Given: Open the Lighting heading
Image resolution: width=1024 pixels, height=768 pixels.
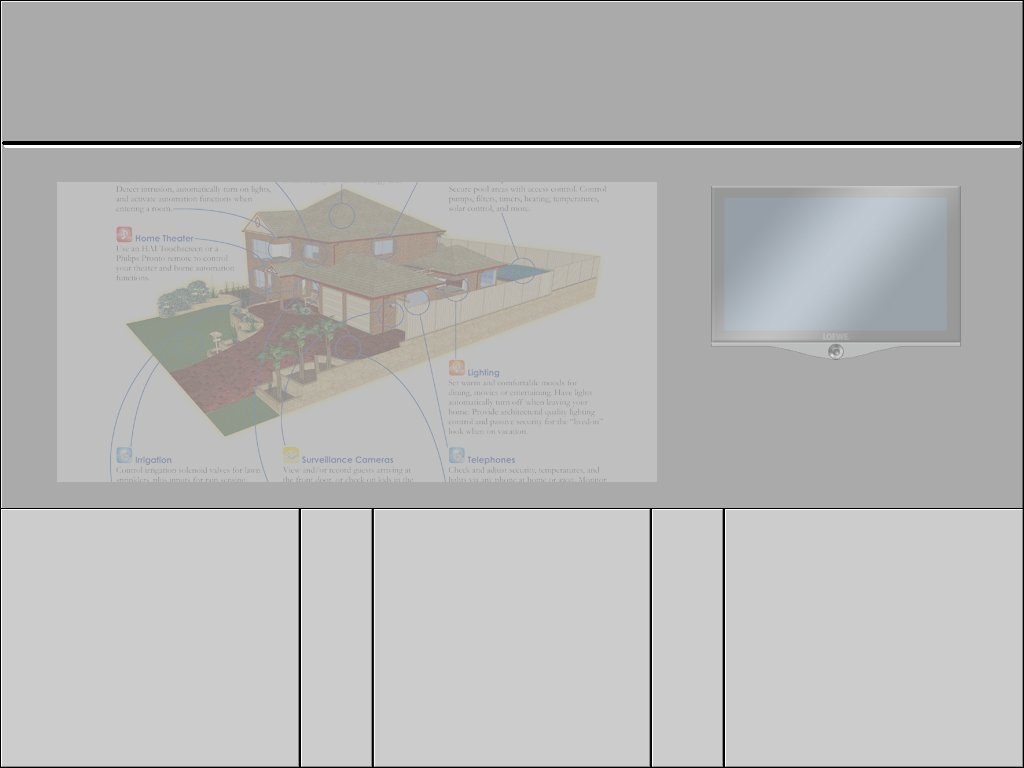Looking at the screenshot, I should pyautogui.click(x=483, y=373).
